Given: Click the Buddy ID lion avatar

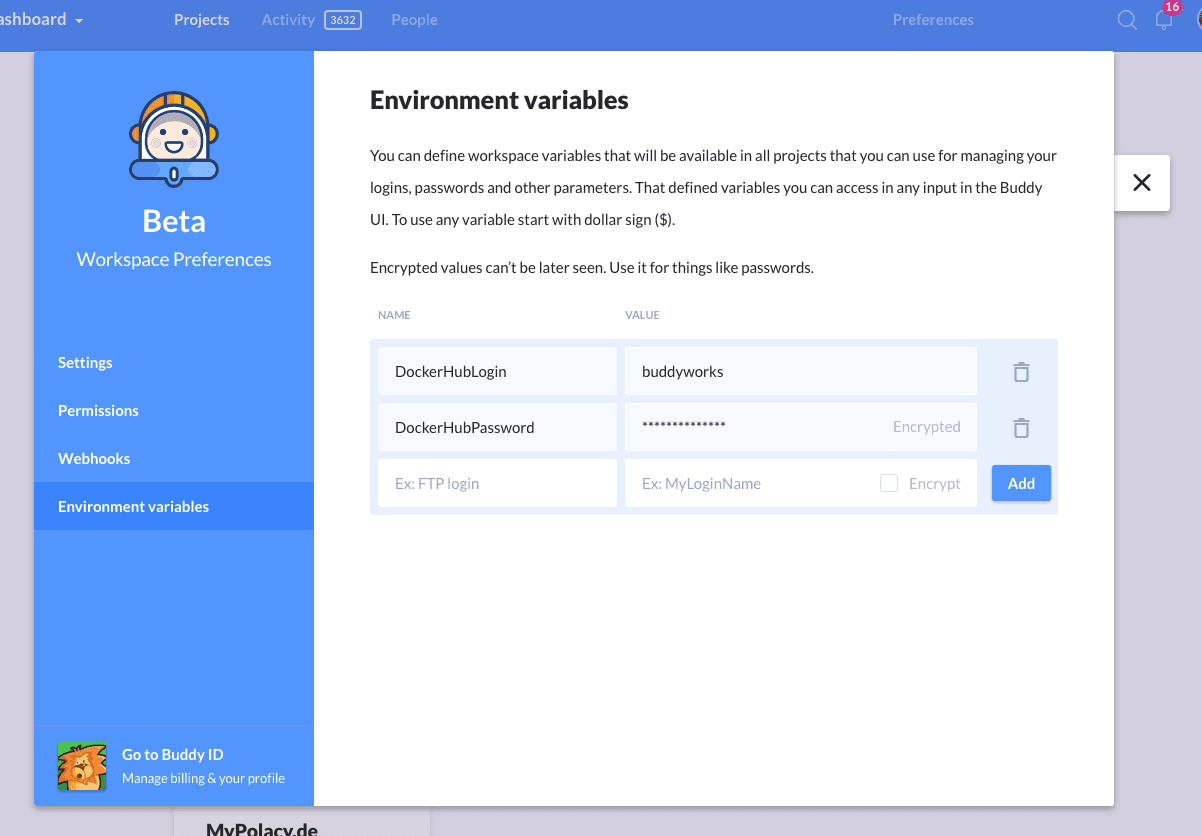Looking at the screenshot, I should pyautogui.click(x=82, y=766).
